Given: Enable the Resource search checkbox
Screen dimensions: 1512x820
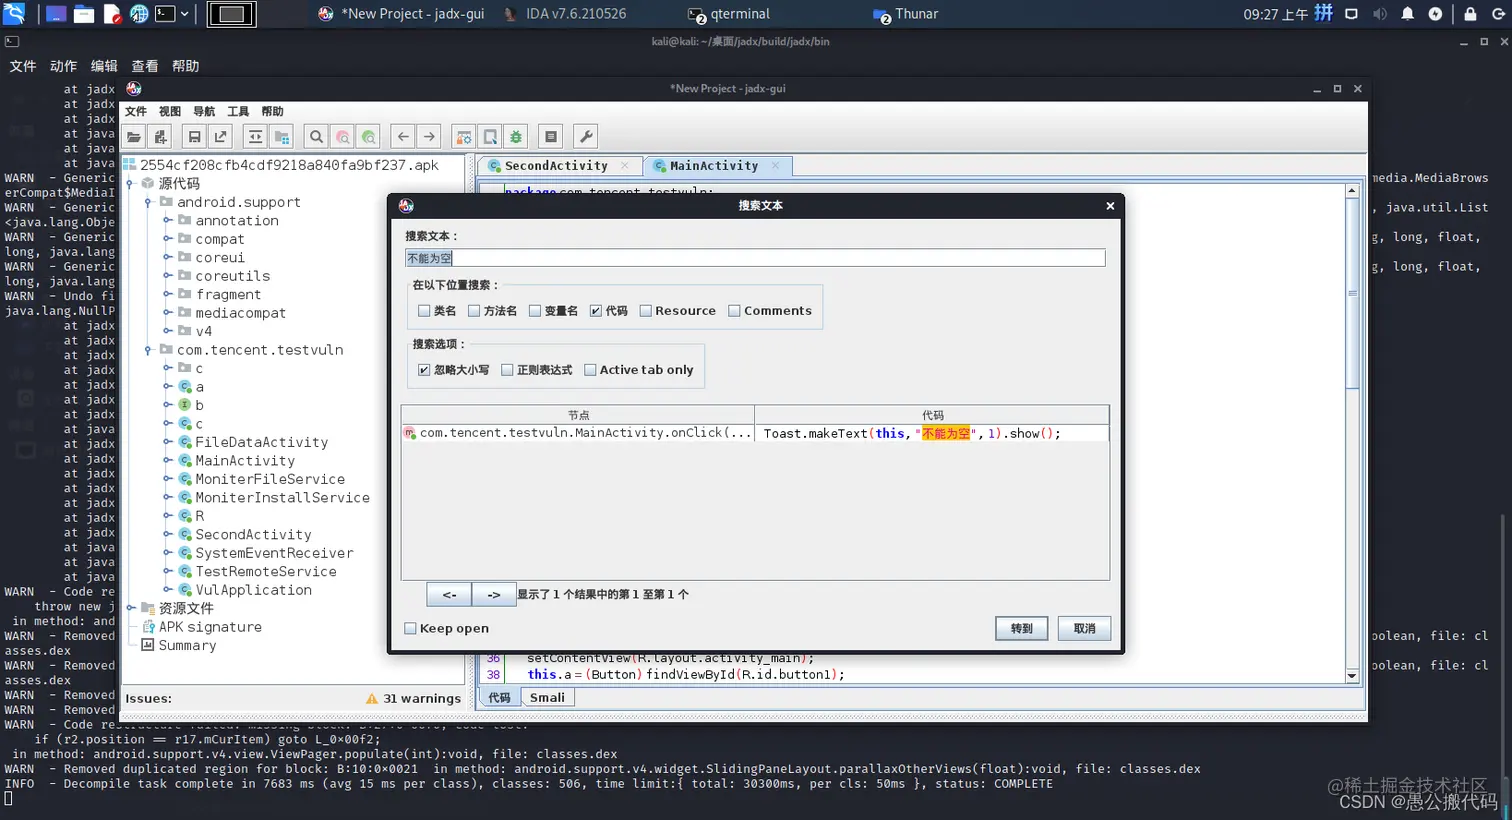Looking at the screenshot, I should (645, 311).
